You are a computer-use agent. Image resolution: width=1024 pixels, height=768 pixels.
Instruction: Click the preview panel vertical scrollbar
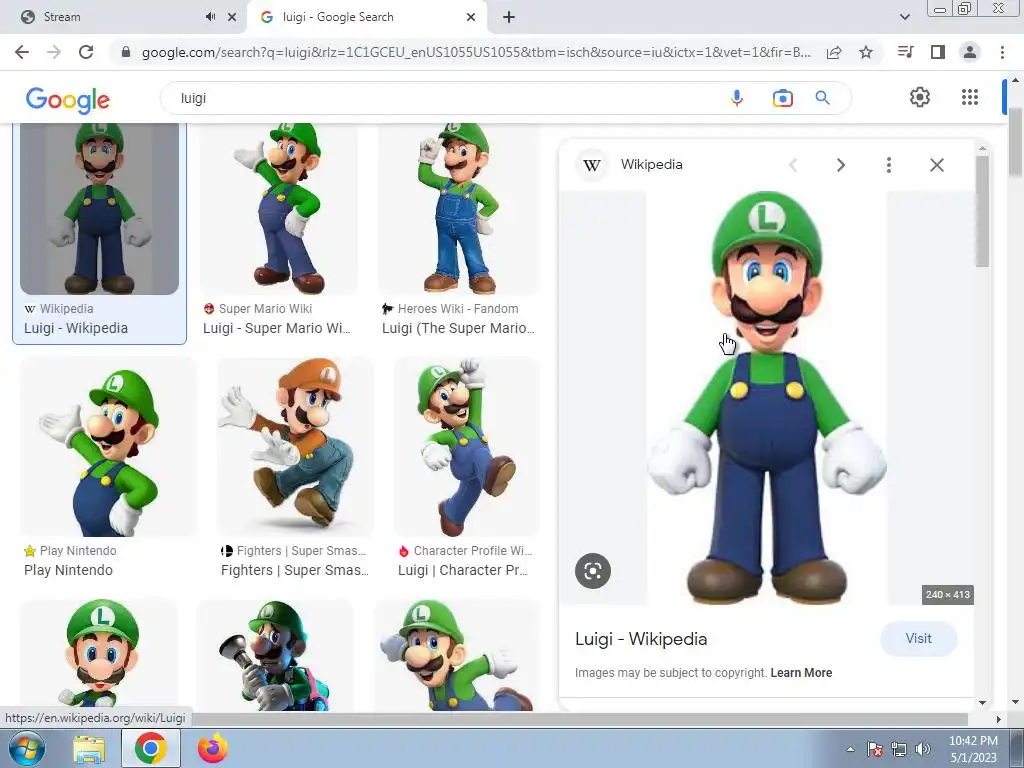pos(982,212)
